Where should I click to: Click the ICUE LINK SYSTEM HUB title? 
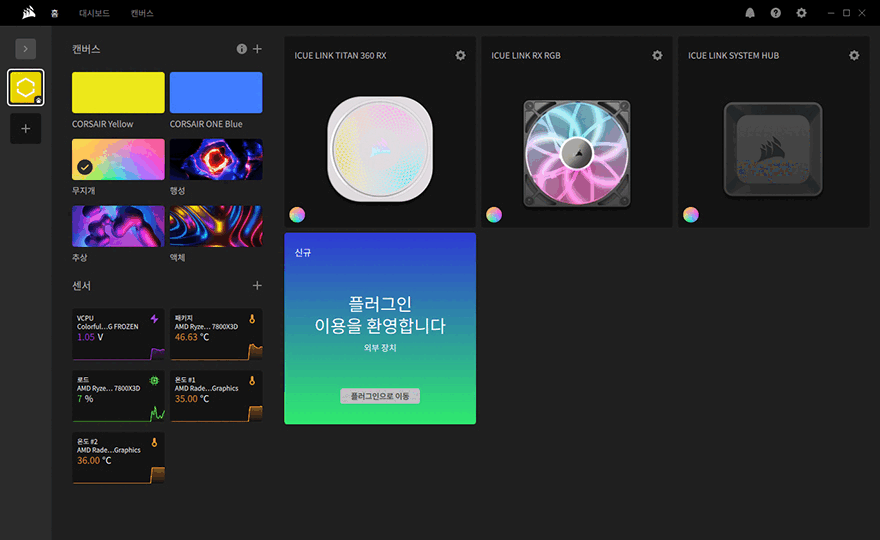pyautogui.click(x=734, y=56)
